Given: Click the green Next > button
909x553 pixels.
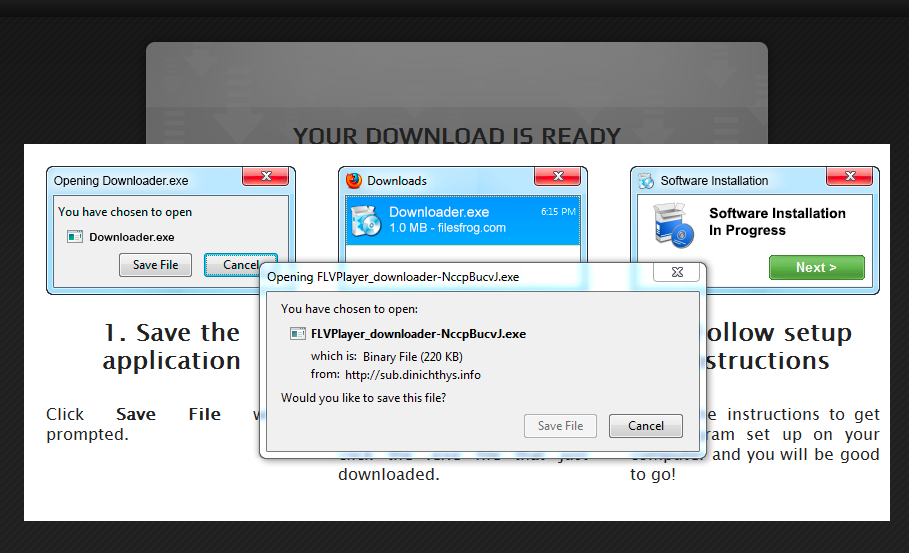Looking at the screenshot, I should 816,267.
